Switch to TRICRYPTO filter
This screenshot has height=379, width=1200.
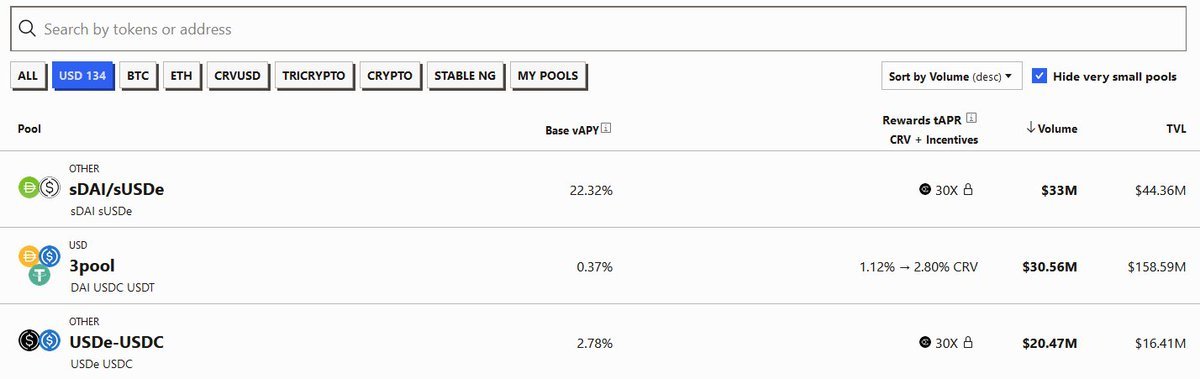point(314,75)
